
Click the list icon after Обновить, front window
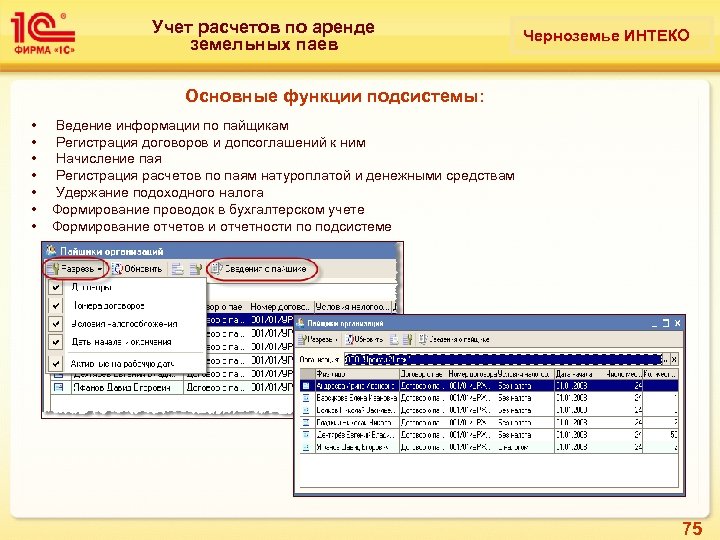pyautogui.click(x=394, y=340)
